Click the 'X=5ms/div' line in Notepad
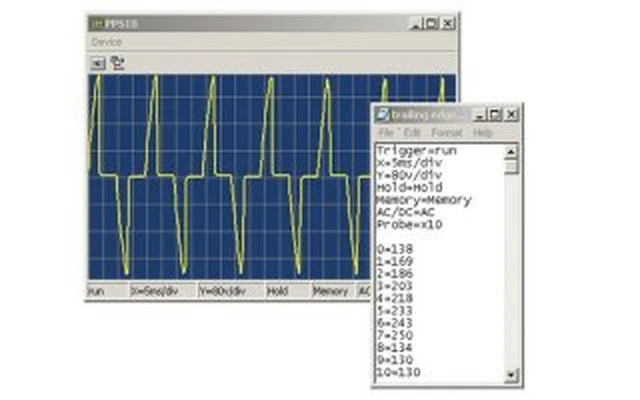The height and width of the screenshot is (400, 640). (409, 163)
